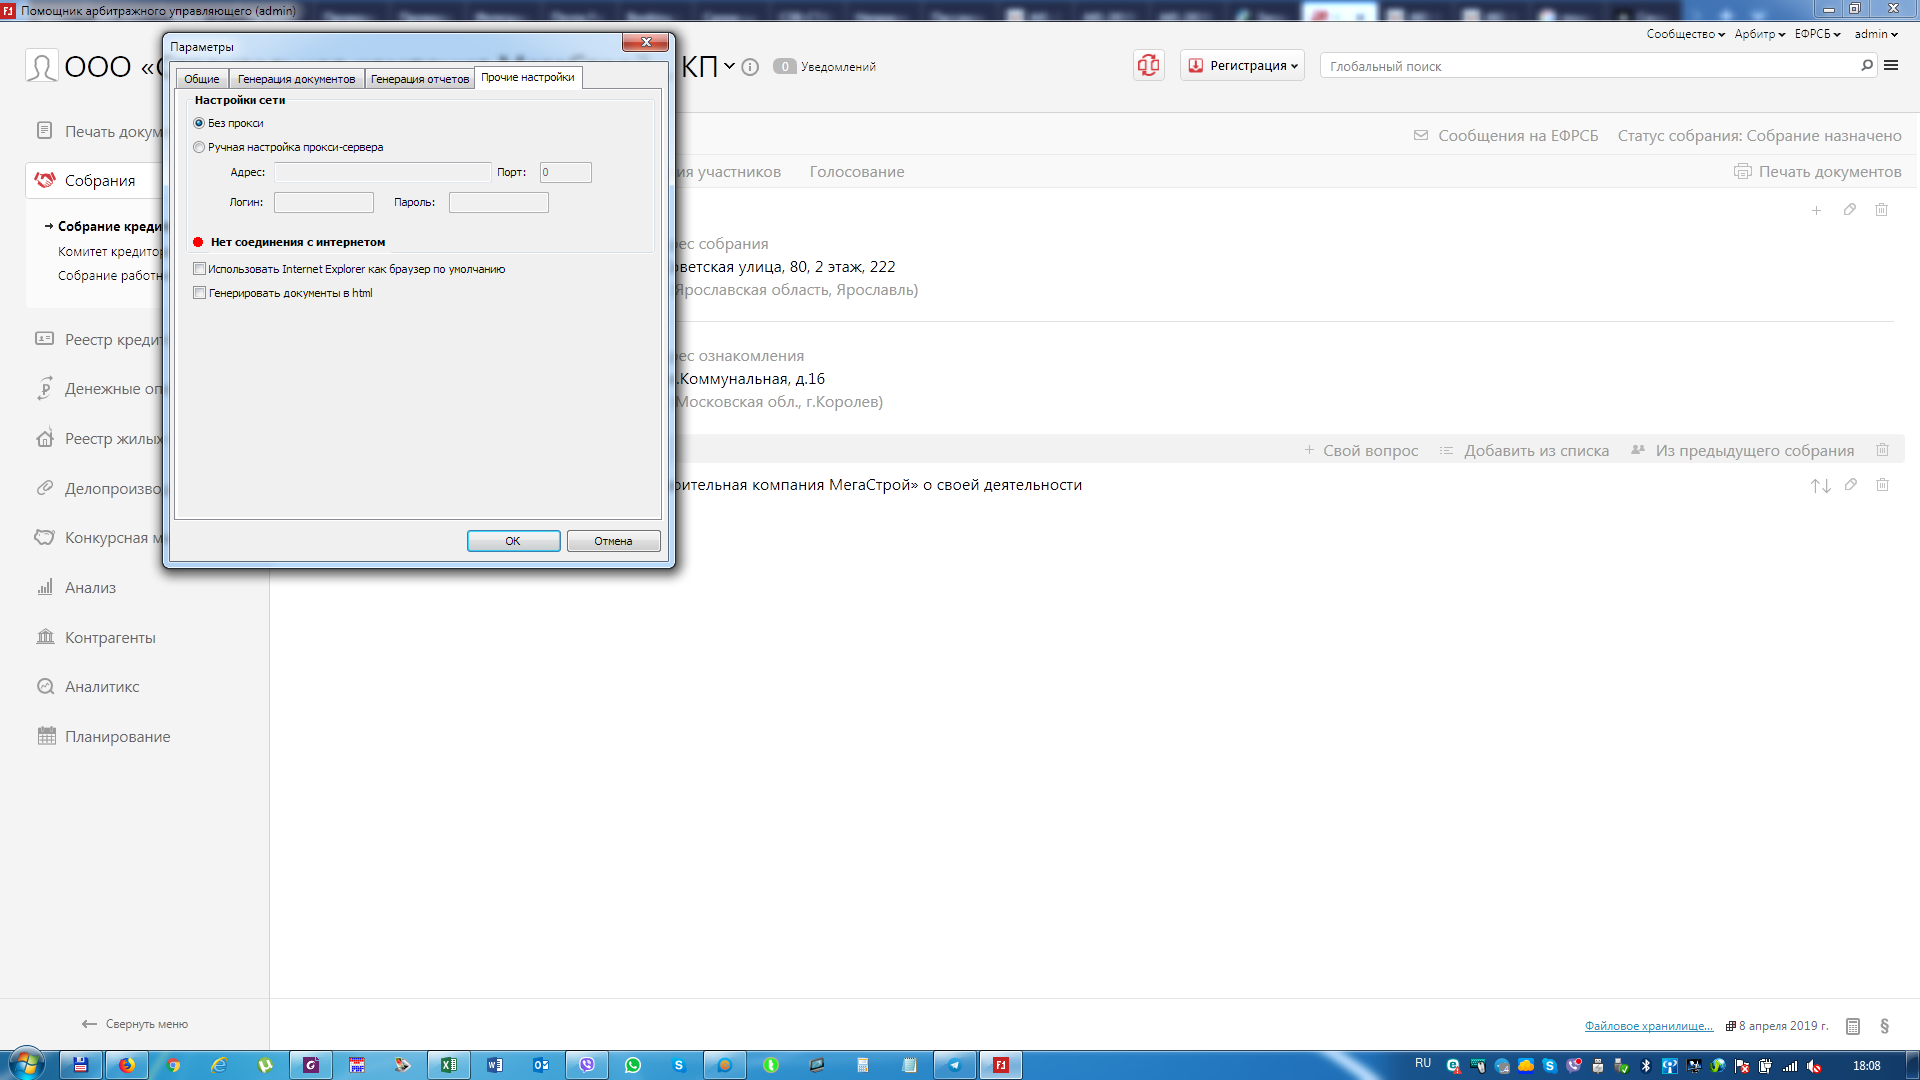Expand the Регистрация dropdown
This screenshot has width=1920, height=1080.
(1243, 66)
